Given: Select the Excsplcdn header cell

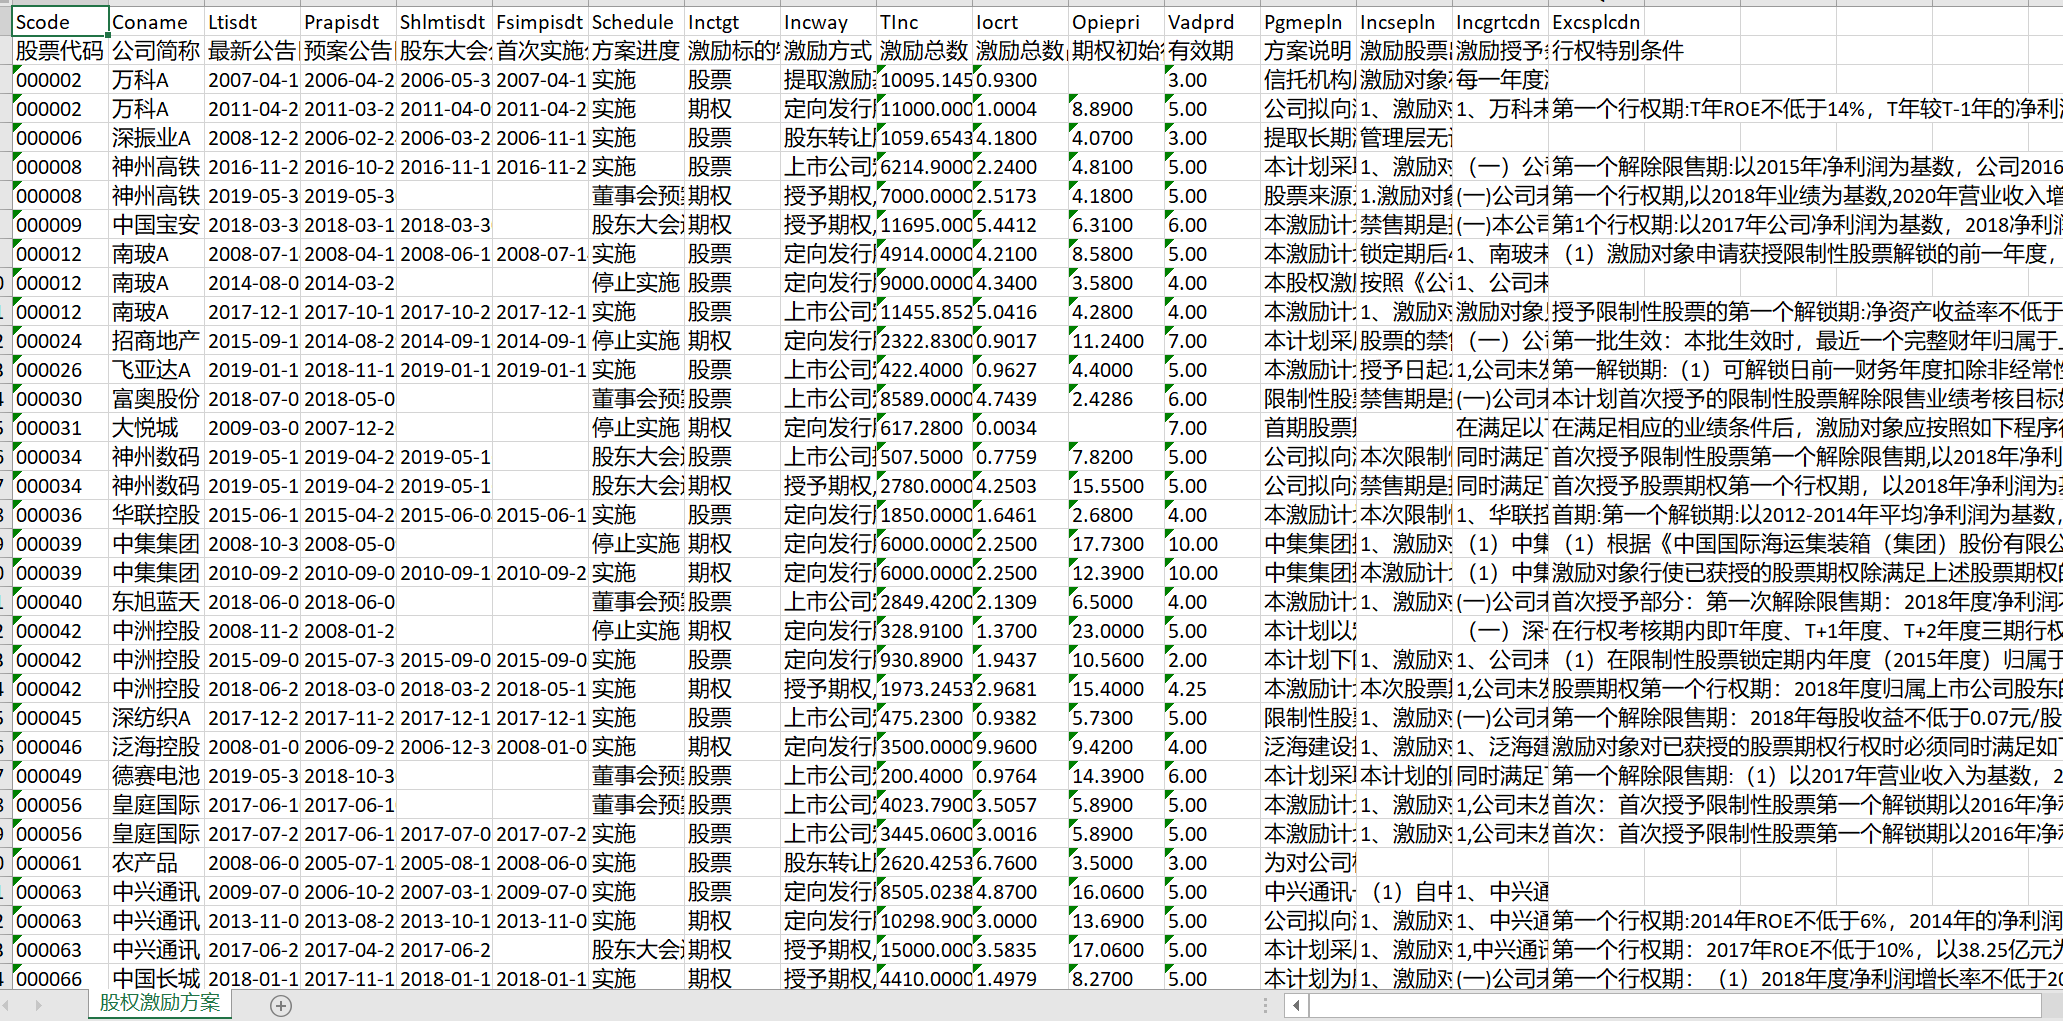Looking at the screenshot, I should pos(1596,22).
